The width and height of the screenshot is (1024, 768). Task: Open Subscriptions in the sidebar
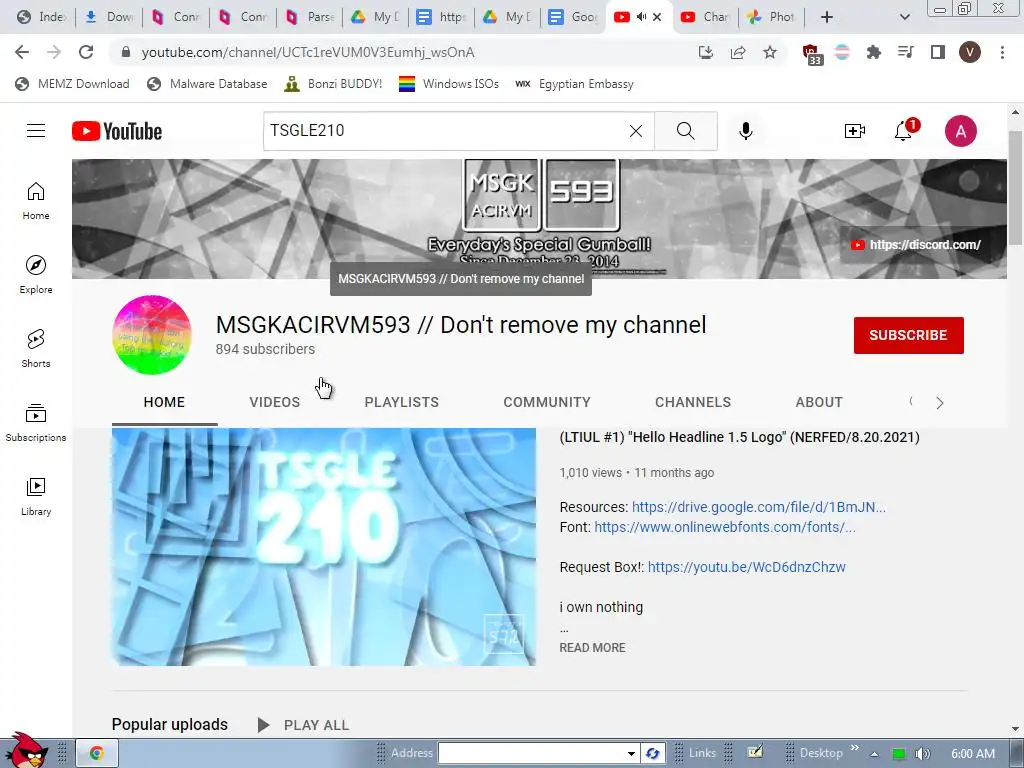point(36,423)
